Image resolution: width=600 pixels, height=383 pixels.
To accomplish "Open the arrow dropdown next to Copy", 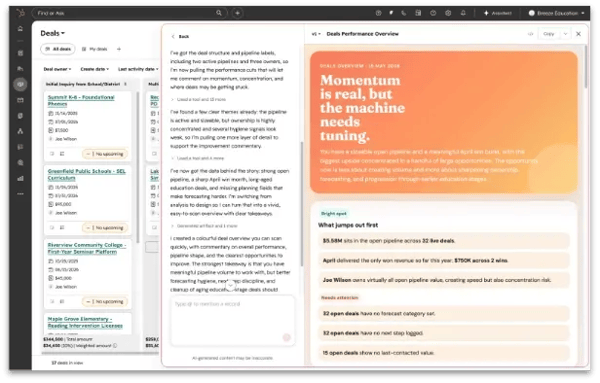I will pos(565,34).
